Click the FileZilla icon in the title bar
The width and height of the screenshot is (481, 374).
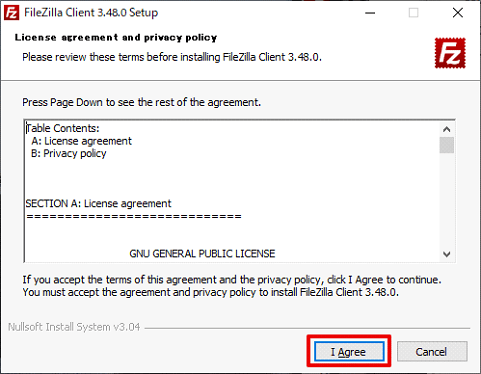click(11, 13)
